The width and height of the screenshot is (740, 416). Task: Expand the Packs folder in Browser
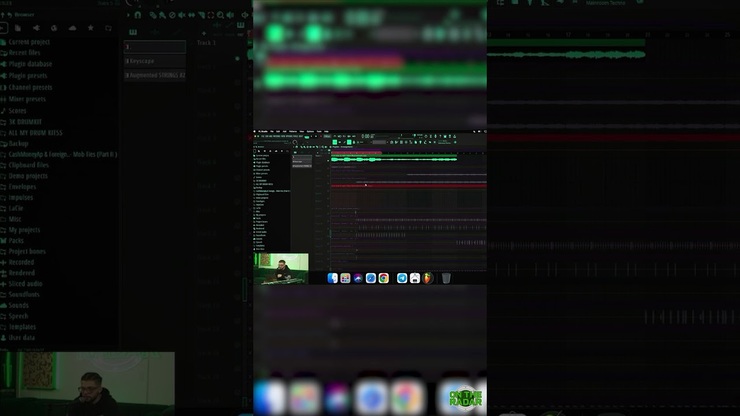(16, 241)
